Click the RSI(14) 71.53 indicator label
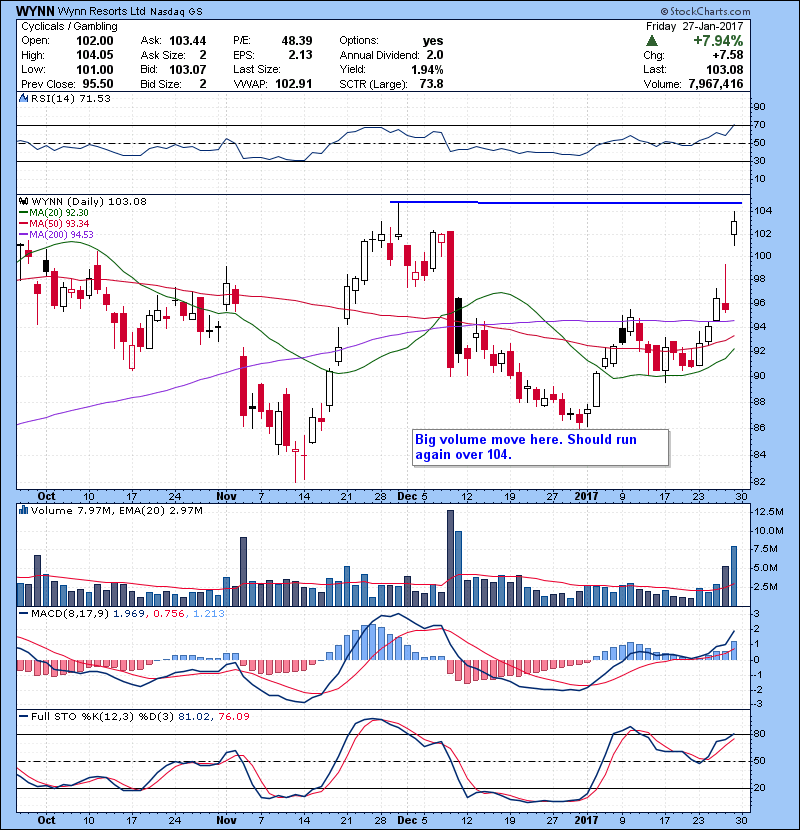800x830 pixels. pyautogui.click(x=71, y=98)
